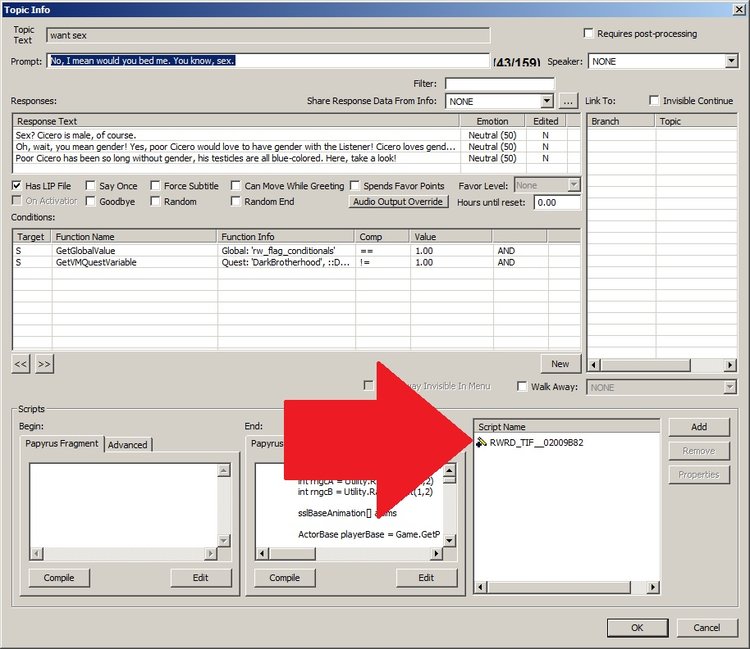
Task: Edit the End fragment
Action: point(426,578)
